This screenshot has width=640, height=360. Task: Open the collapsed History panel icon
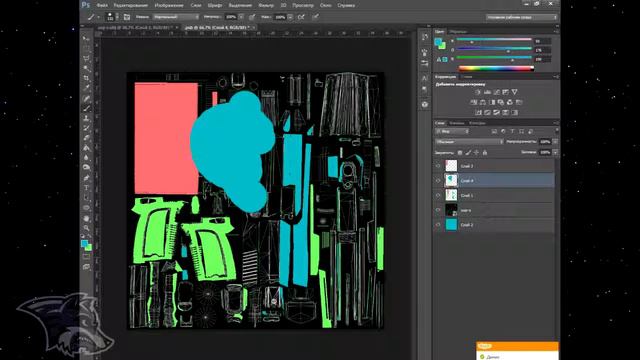[425, 37]
